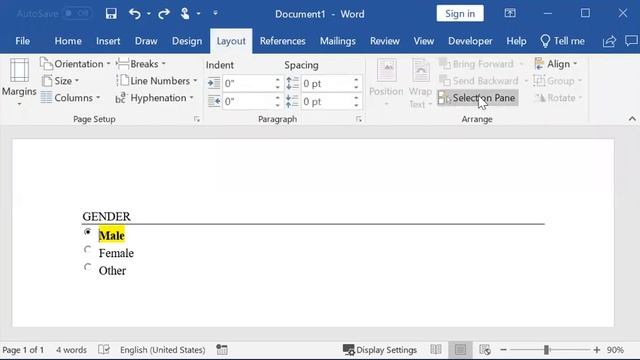Open the Help tab
Screen dimensions: 640x360
pyautogui.click(x=516, y=41)
